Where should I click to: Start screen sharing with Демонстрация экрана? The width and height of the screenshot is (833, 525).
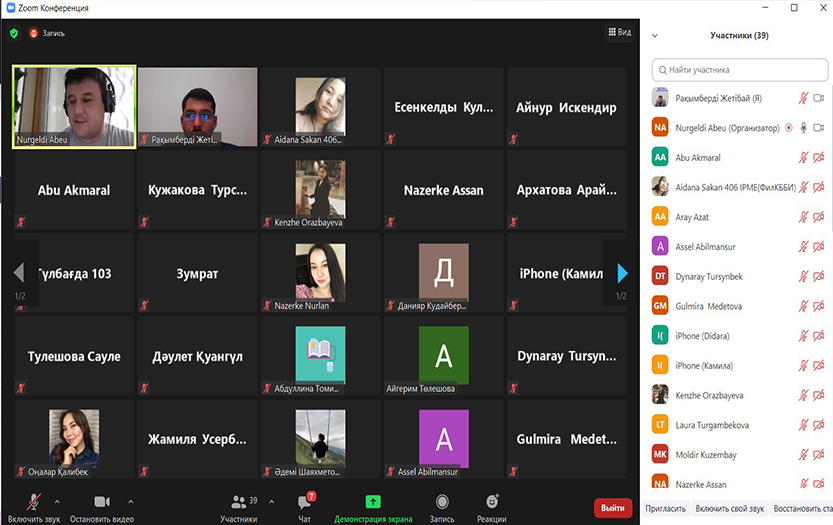click(372, 502)
